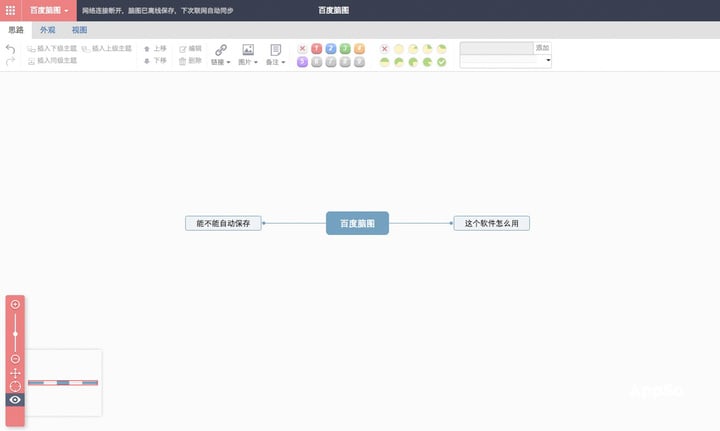Image resolution: width=720 pixels, height=431 pixels.
Task: Remove progress with the second red X icon
Action: 385,49
